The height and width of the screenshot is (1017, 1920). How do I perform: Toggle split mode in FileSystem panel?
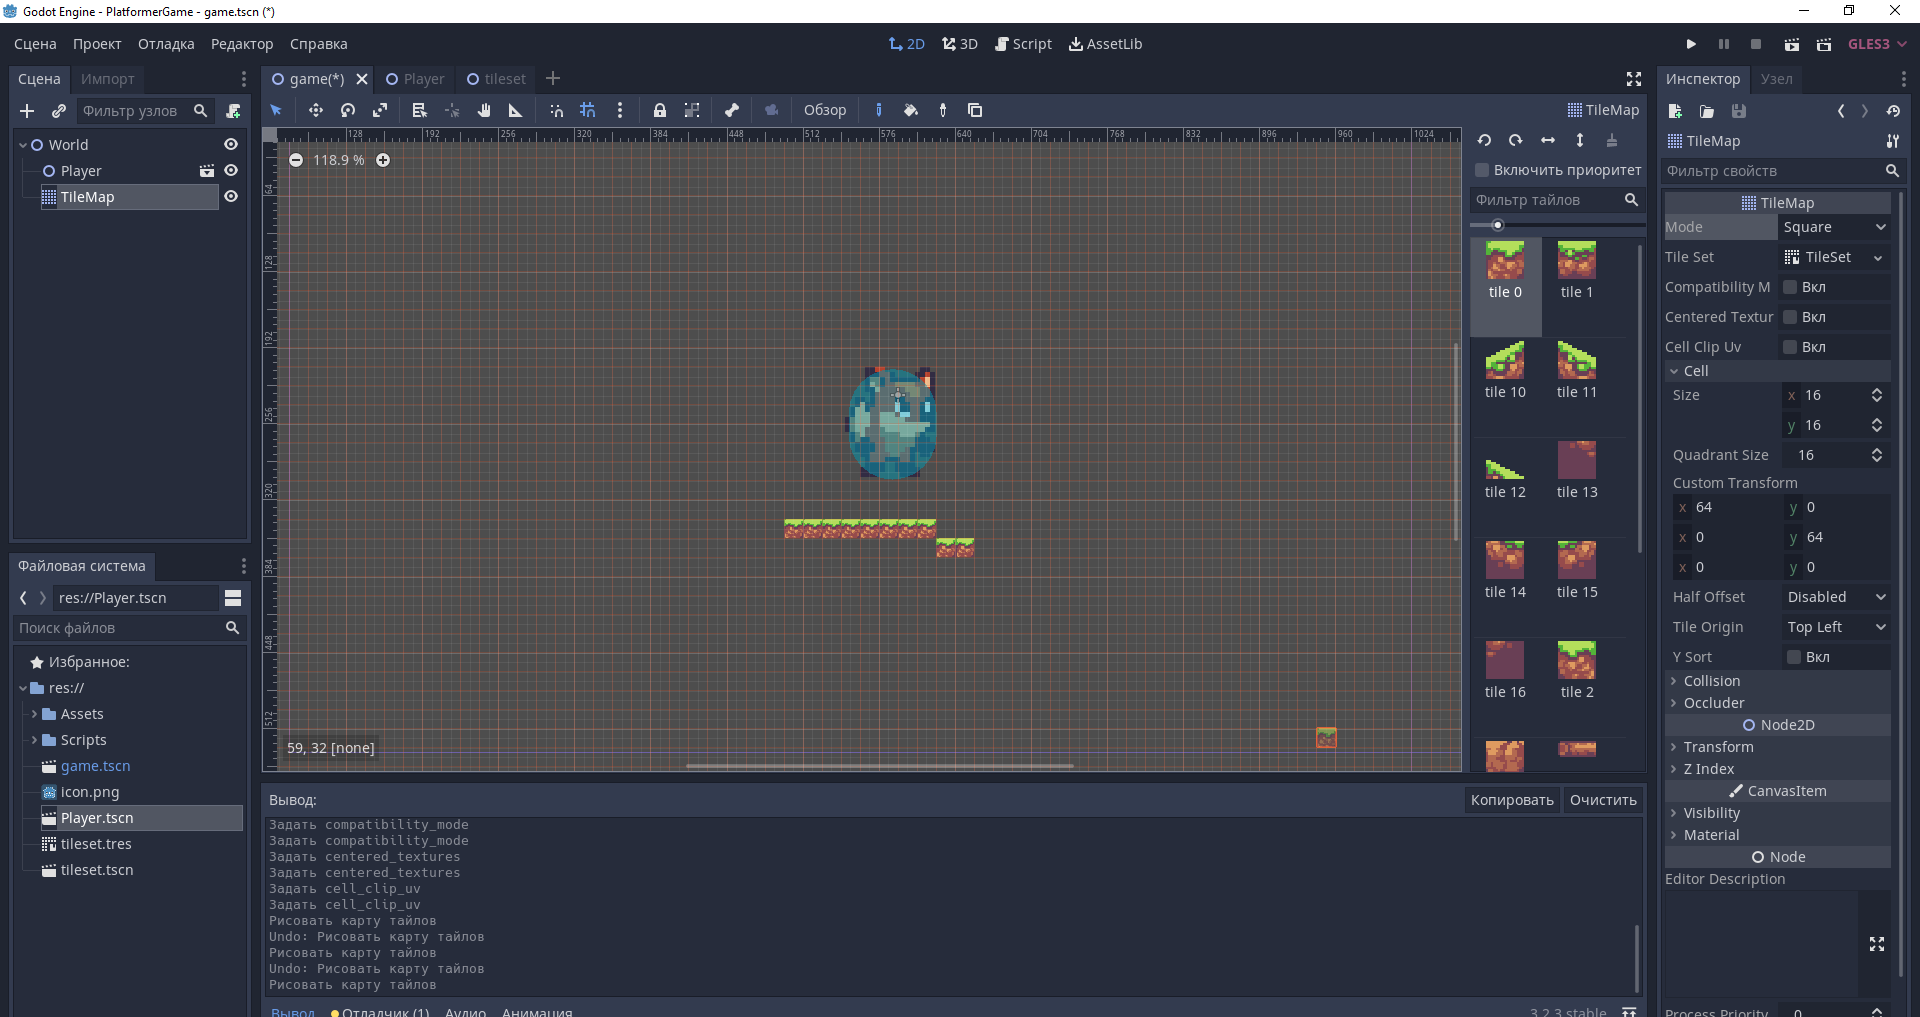(x=233, y=598)
